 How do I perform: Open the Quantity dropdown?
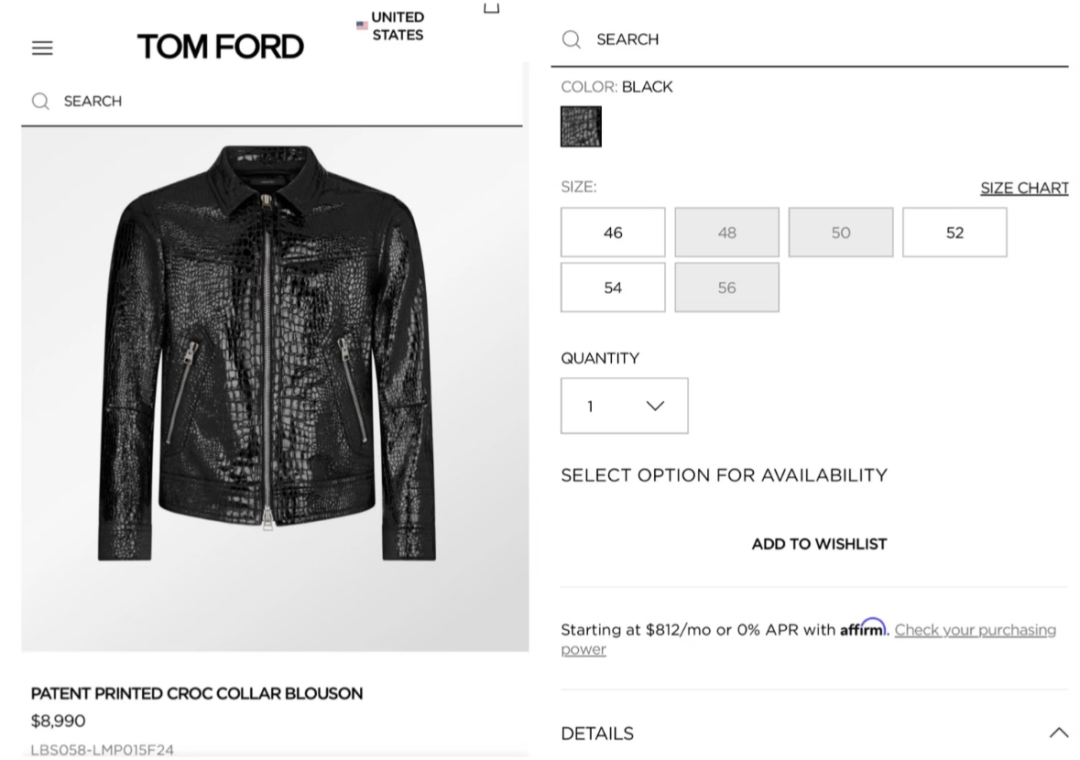click(x=624, y=406)
